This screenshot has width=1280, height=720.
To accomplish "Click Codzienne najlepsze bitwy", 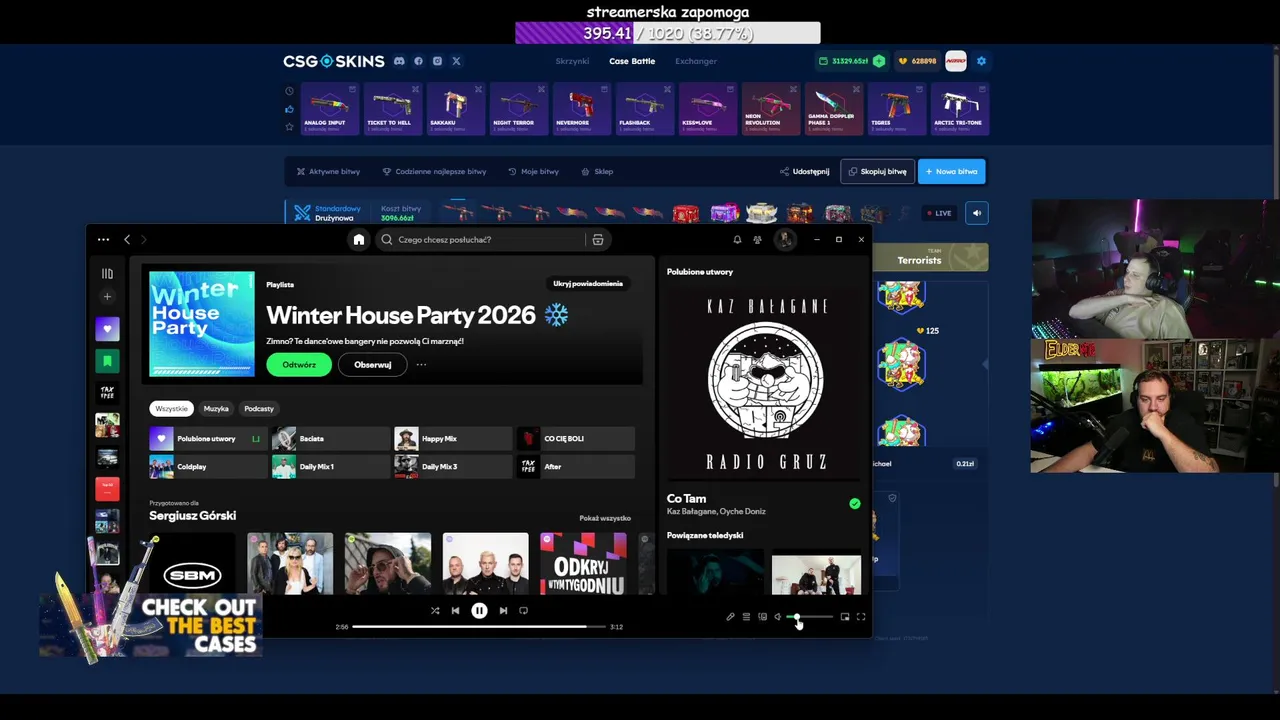I will [434, 172].
